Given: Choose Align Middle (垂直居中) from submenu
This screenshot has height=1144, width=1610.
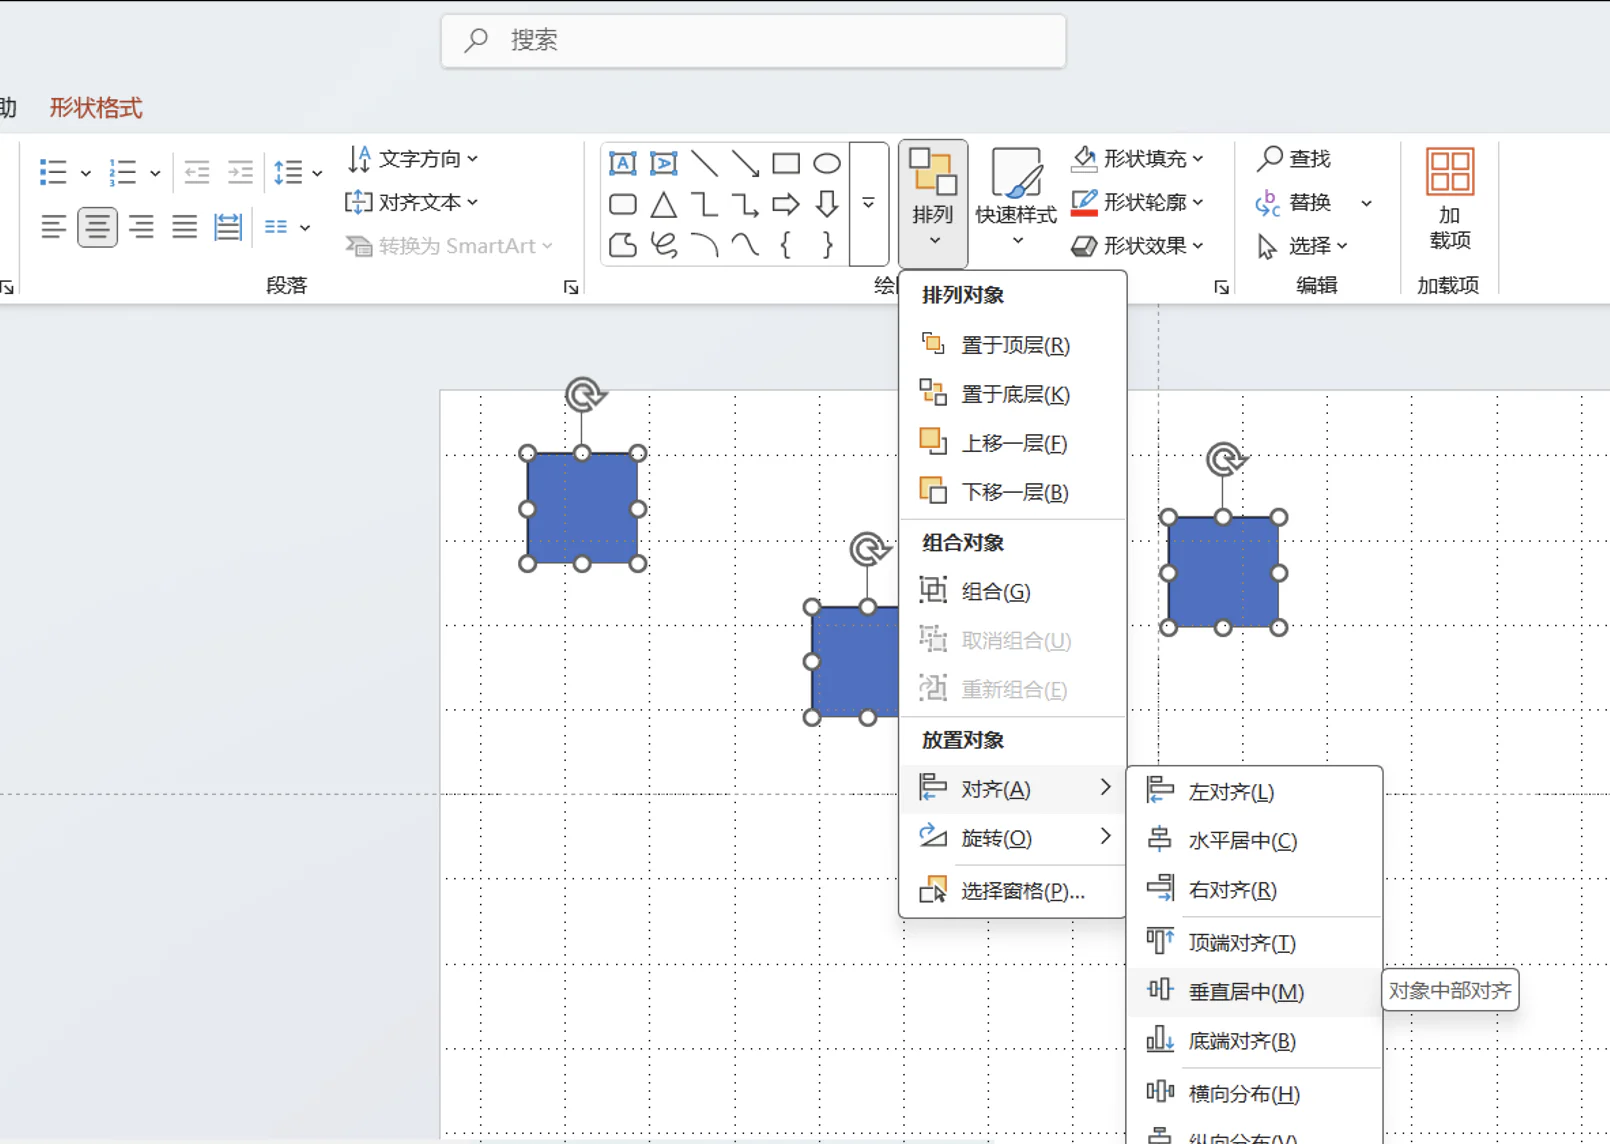Looking at the screenshot, I should 1245,992.
